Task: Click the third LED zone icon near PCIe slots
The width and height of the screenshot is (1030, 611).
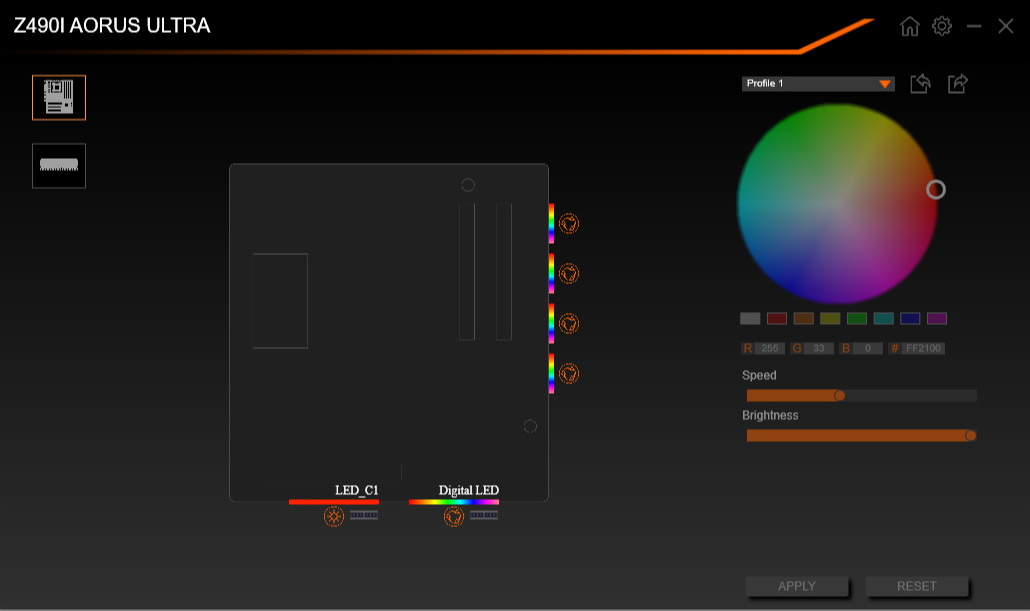Action: tap(568, 322)
